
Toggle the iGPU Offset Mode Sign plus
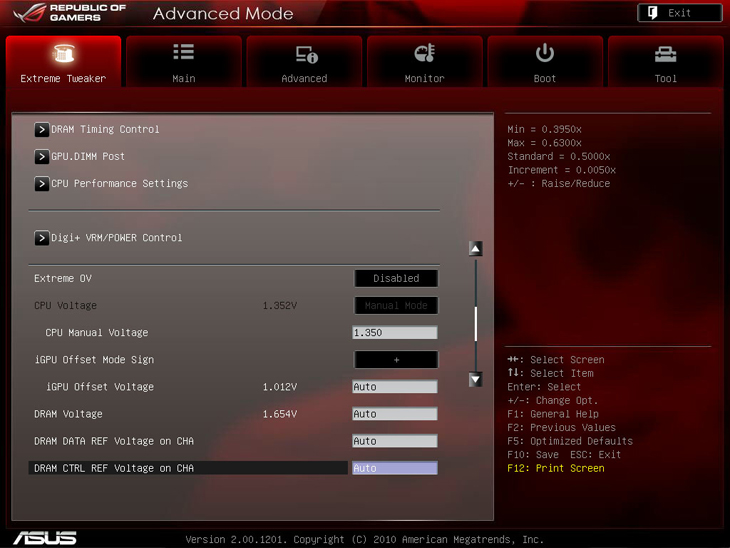[x=396, y=360]
